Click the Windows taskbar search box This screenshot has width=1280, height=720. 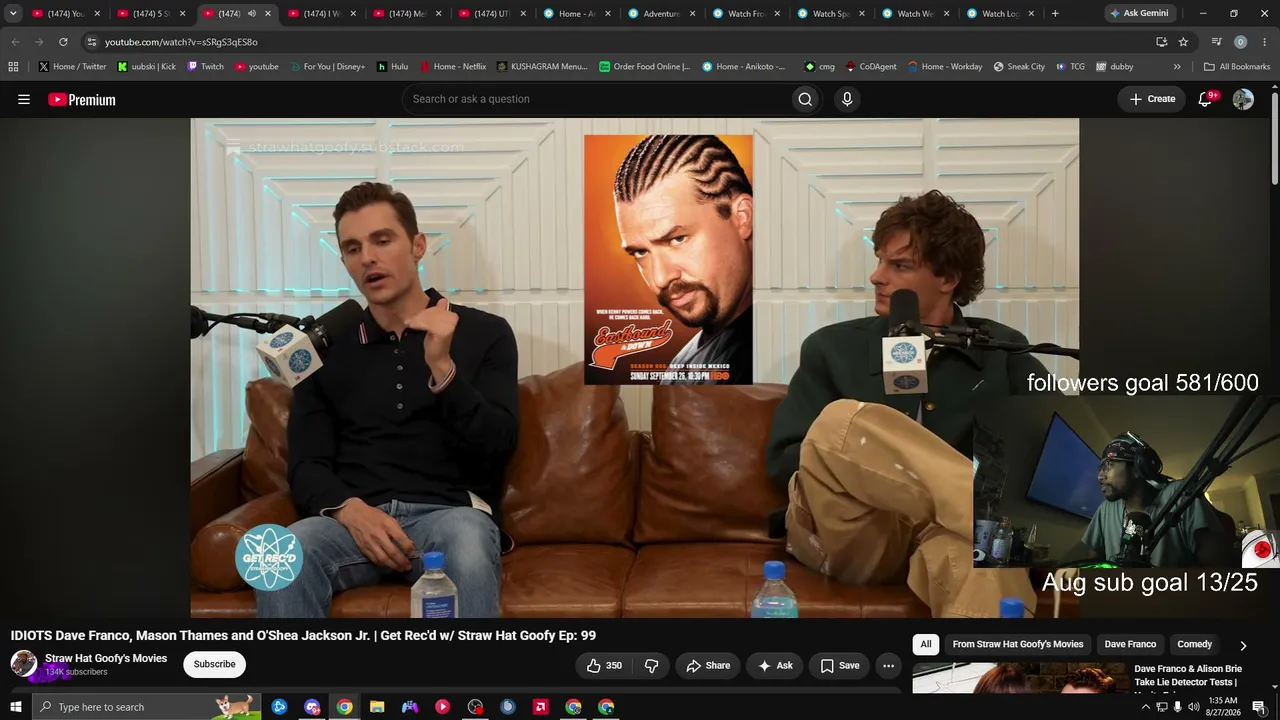[x=146, y=707]
